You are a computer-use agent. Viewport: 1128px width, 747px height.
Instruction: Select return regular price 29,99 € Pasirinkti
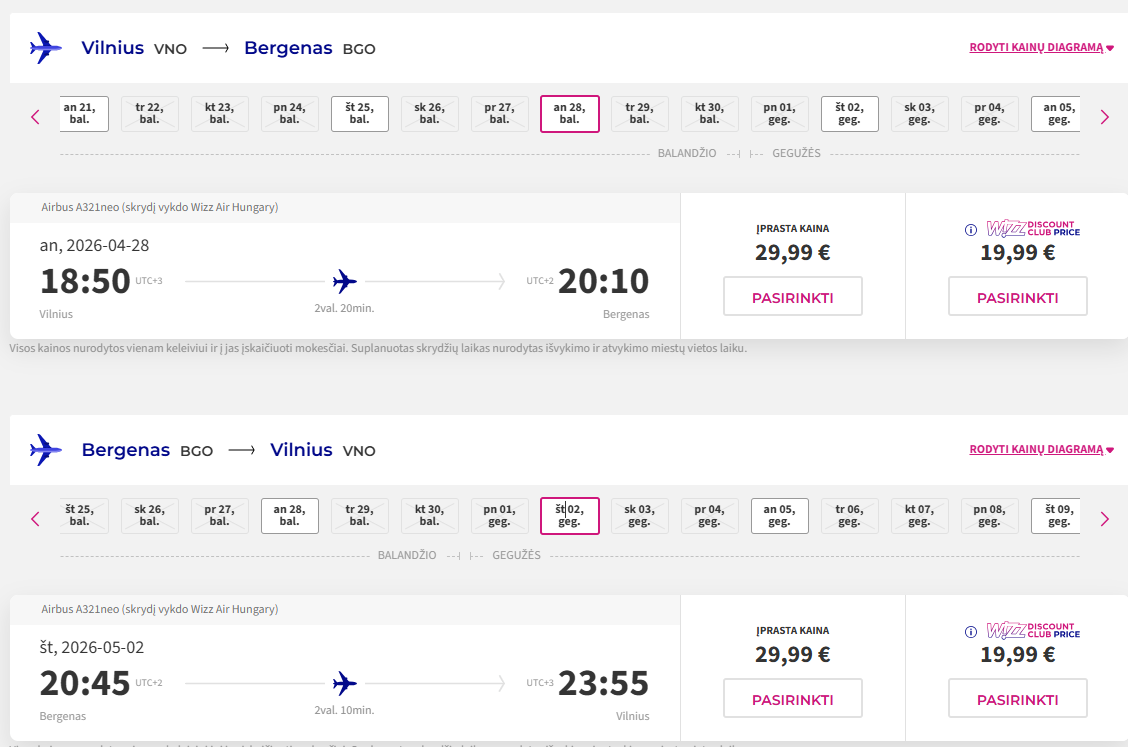pos(792,699)
